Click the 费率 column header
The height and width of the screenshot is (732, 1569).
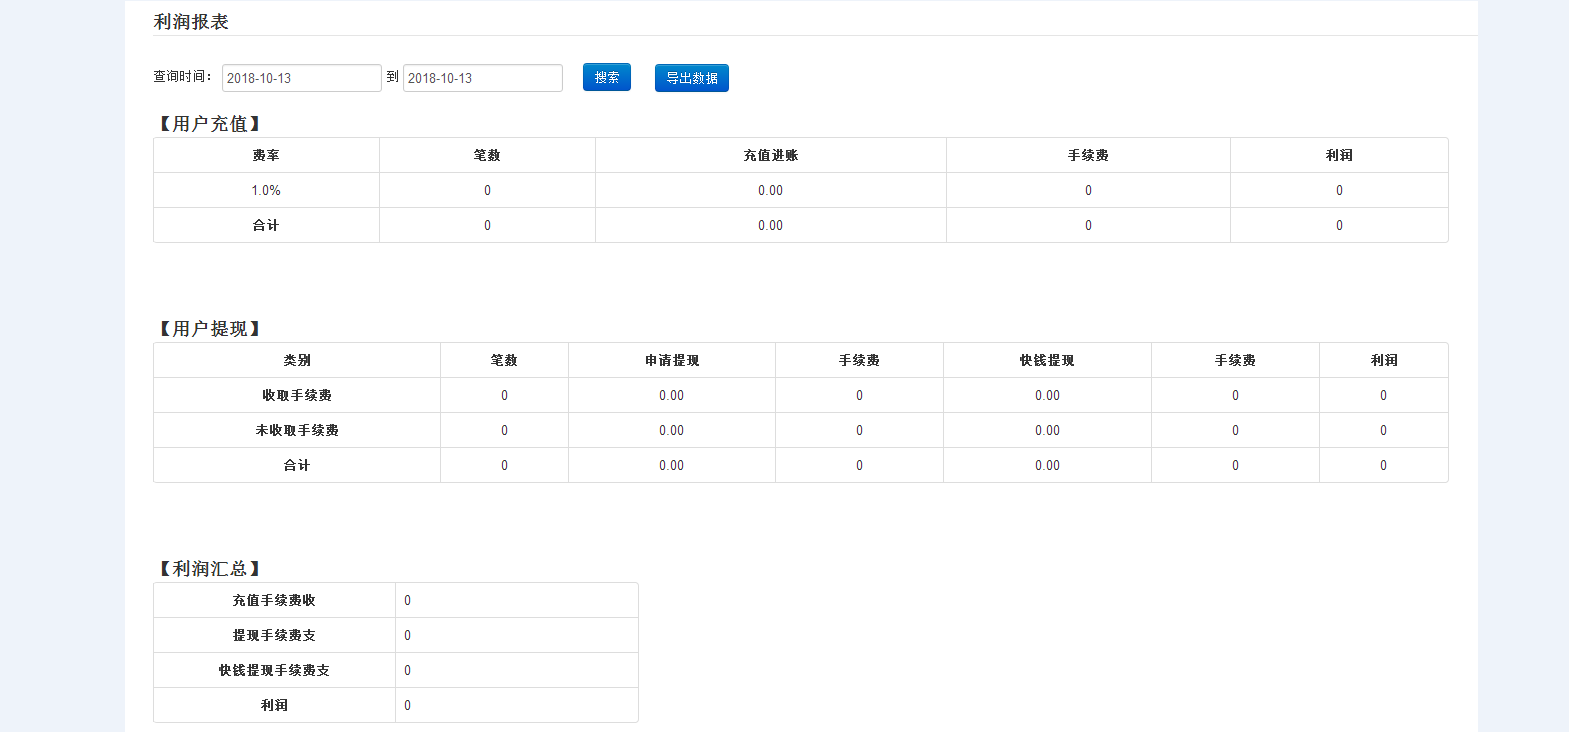(266, 155)
